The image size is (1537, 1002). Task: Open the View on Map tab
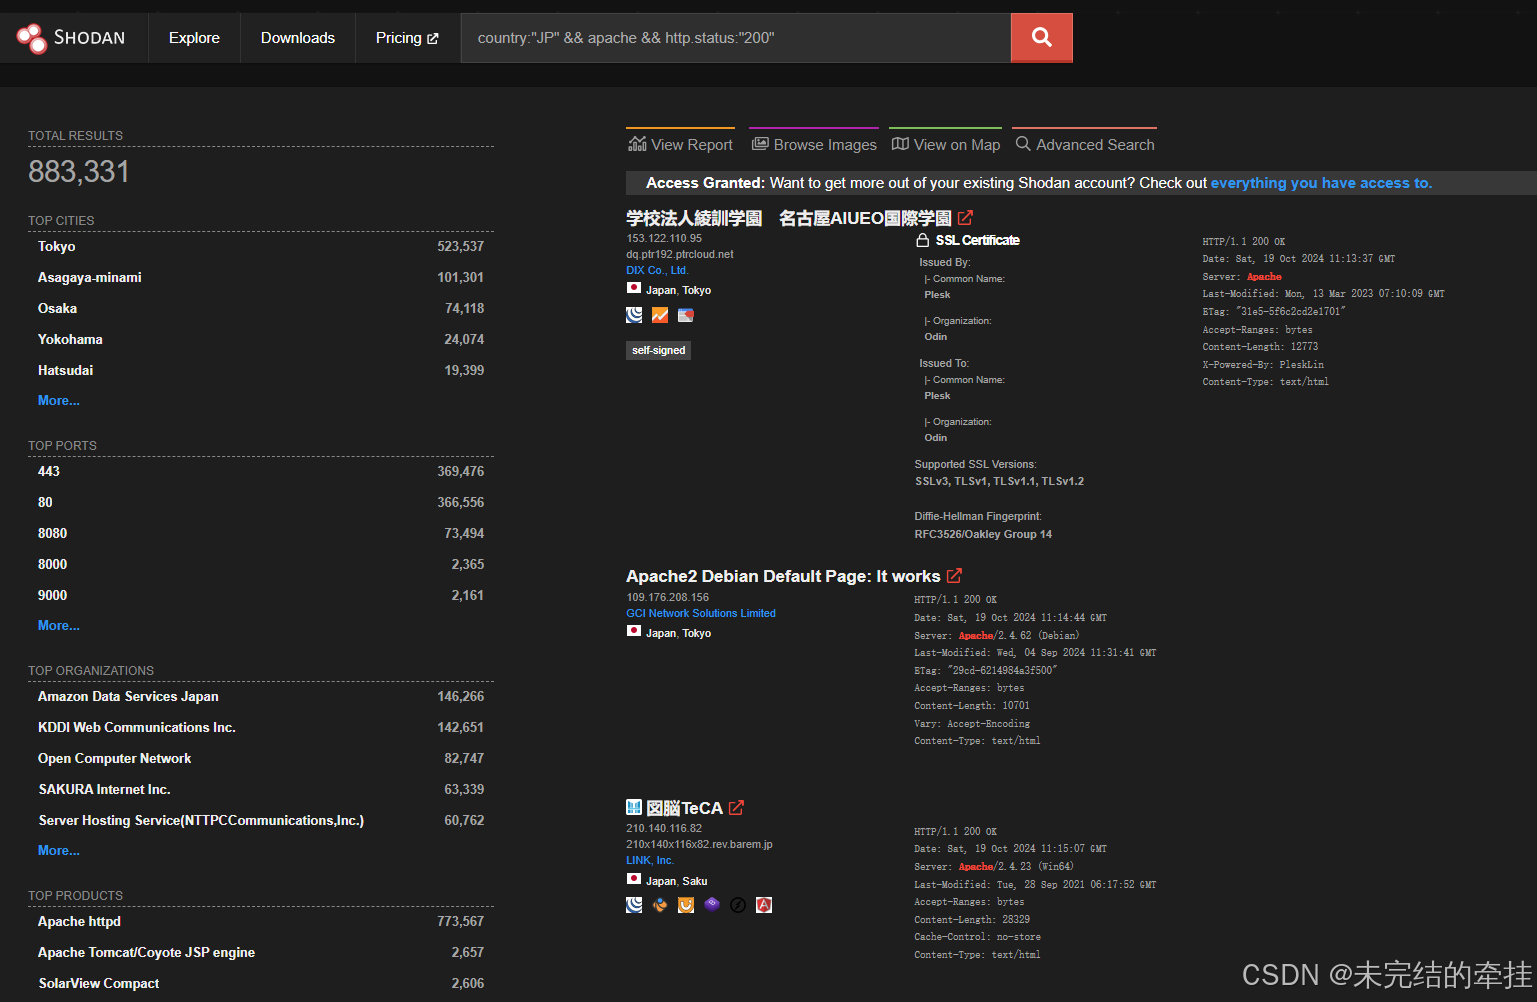pos(945,144)
